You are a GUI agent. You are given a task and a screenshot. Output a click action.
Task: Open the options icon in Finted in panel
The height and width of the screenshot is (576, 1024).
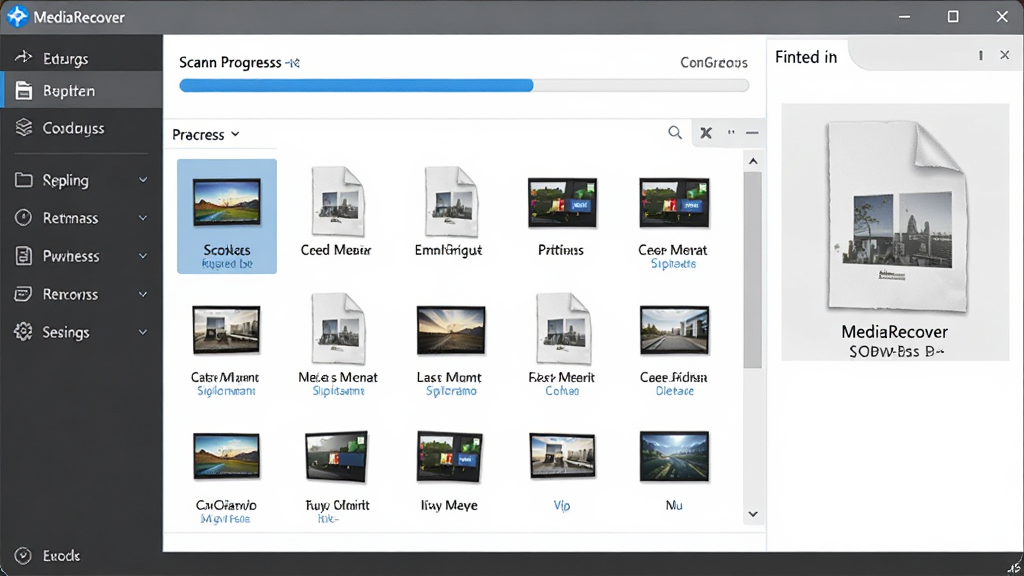(980, 56)
